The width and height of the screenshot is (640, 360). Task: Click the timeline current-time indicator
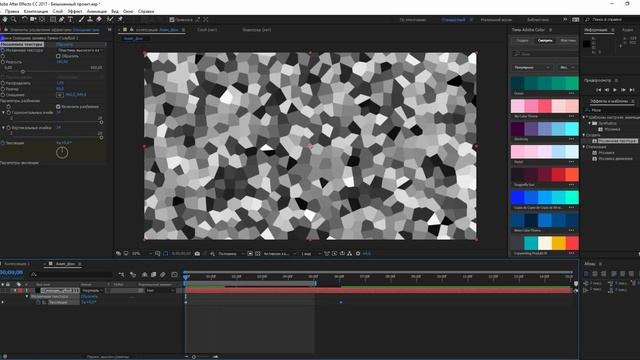click(186, 277)
